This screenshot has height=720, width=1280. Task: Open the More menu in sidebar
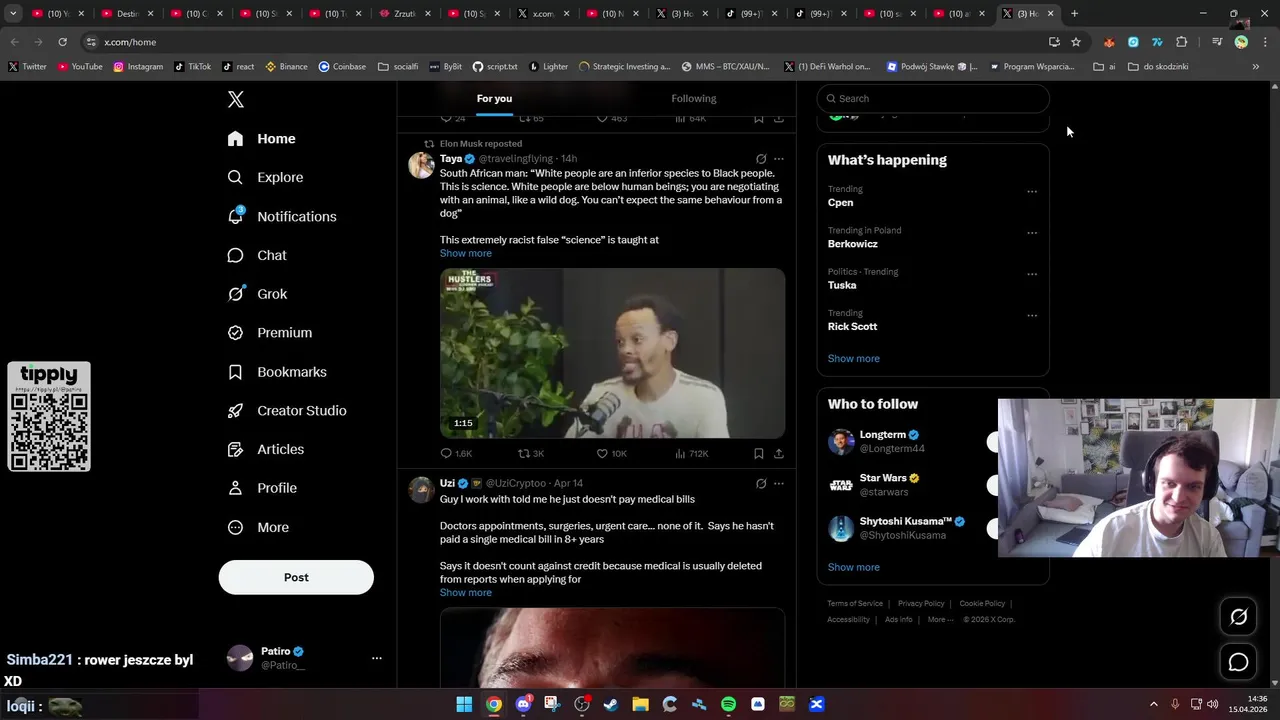pyautogui.click(x=258, y=527)
